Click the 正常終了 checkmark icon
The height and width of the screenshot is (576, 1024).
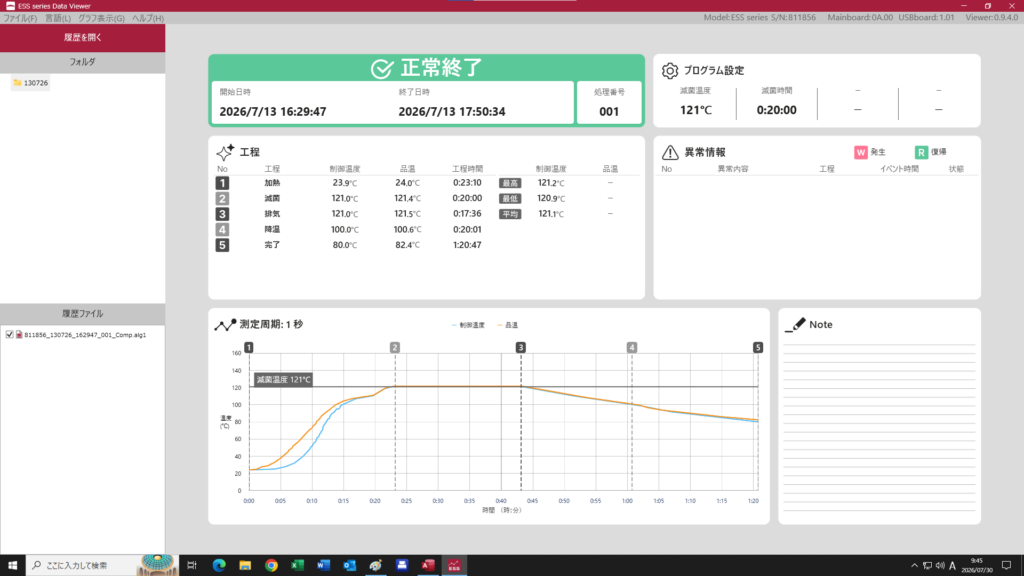pos(382,68)
